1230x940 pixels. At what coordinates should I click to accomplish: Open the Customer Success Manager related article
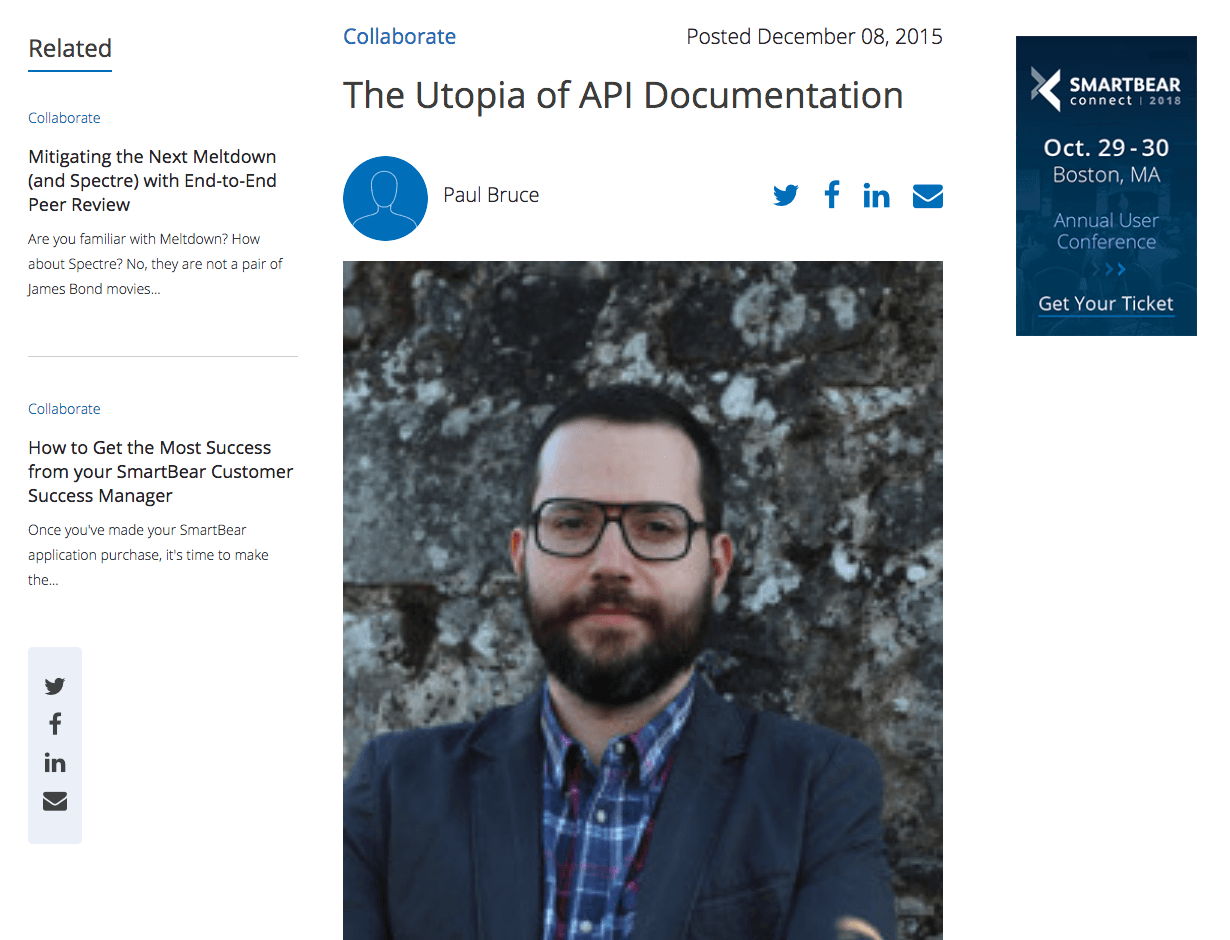pyautogui.click(x=160, y=472)
